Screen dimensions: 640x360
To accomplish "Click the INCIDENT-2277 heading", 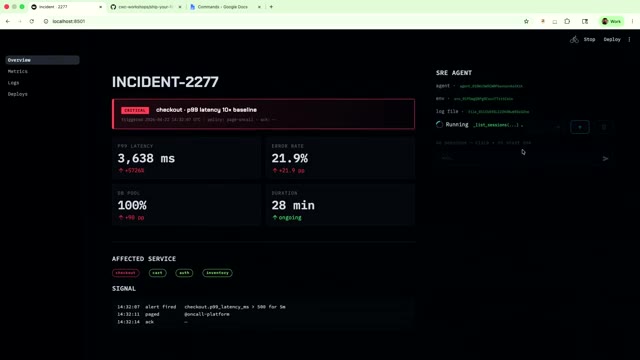I will click(x=165, y=82).
